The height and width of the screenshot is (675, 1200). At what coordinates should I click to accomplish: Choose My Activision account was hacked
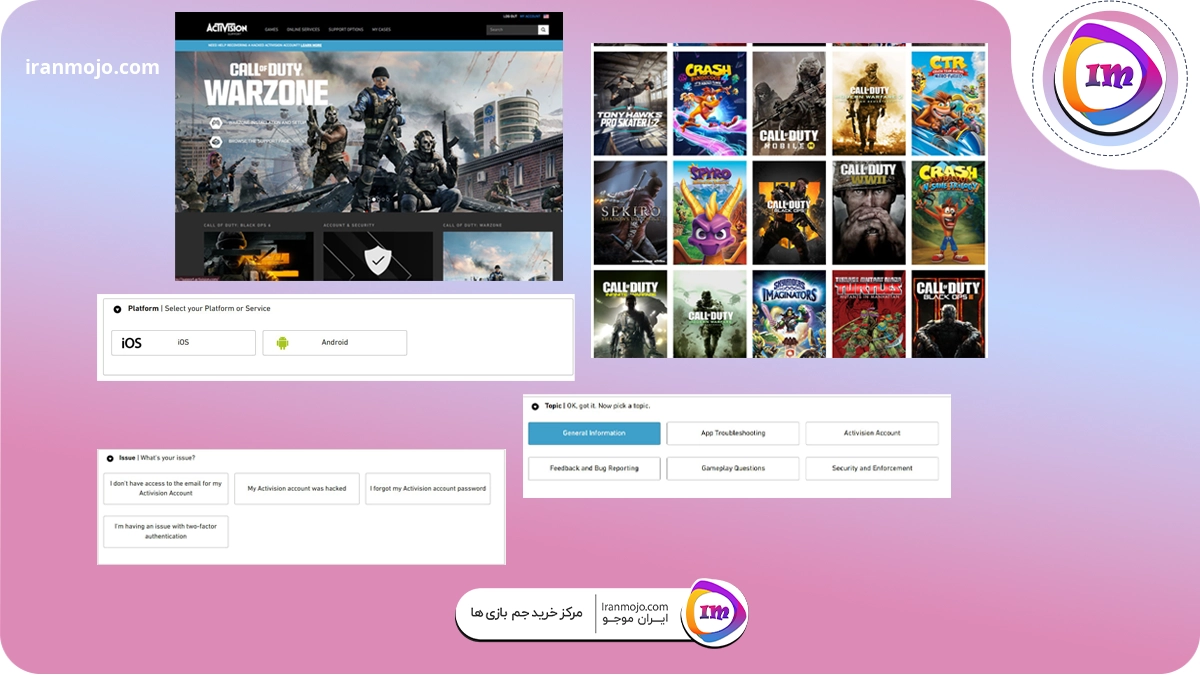(x=297, y=489)
